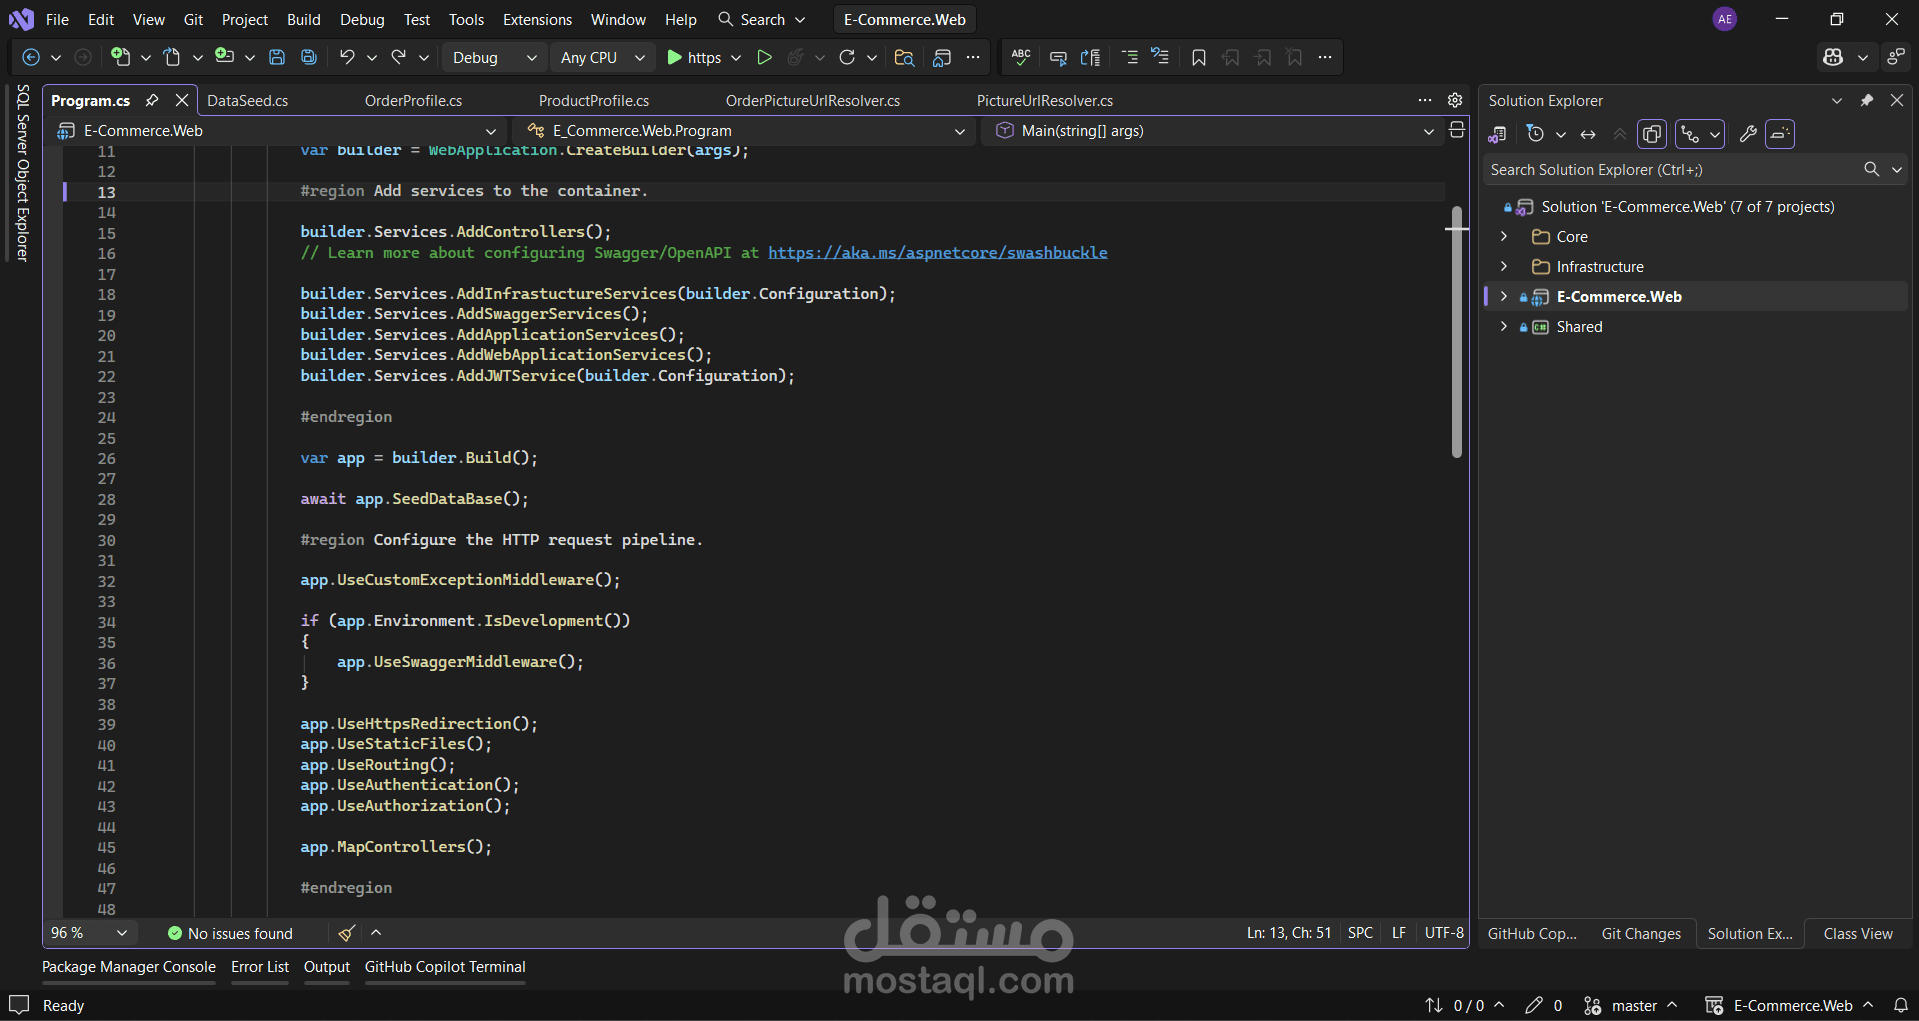Screen dimensions: 1919x1021
Task: Open the Main(string[] args) member dropdown
Action: tap(1215, 131)
